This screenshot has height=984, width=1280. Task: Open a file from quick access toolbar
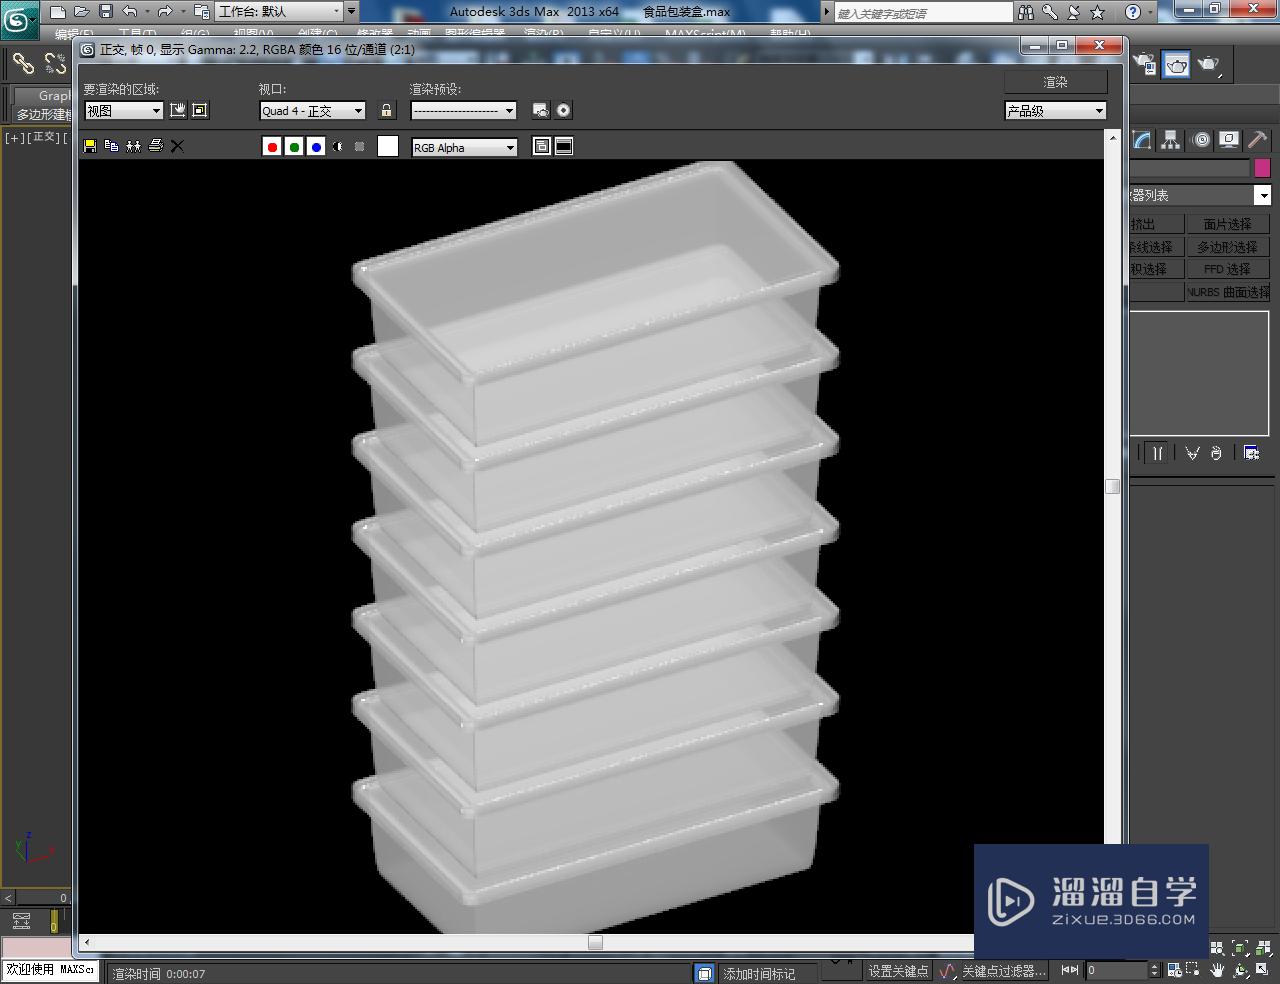(x=82, y=12)
